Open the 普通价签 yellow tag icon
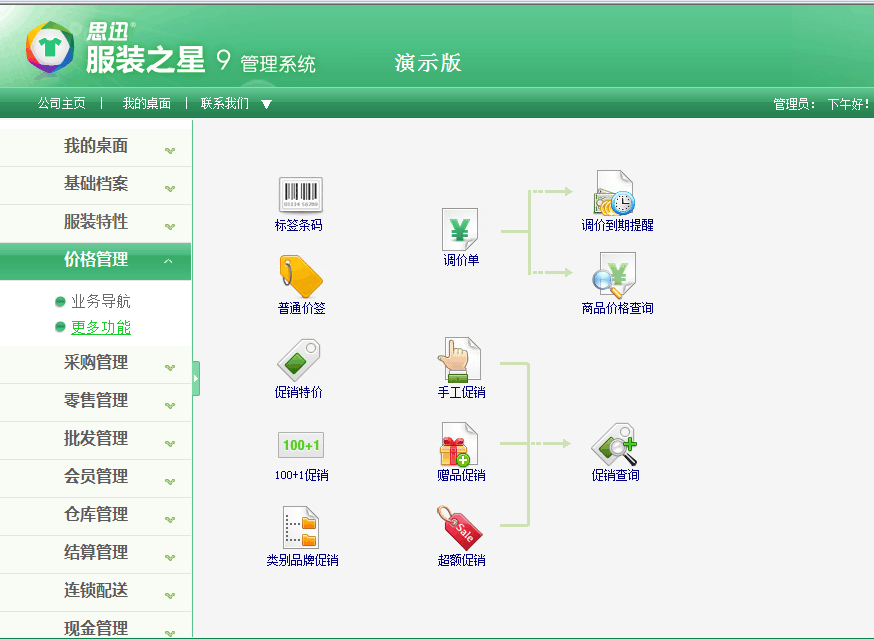Screen dimensions: 874x639 point(301,276)
